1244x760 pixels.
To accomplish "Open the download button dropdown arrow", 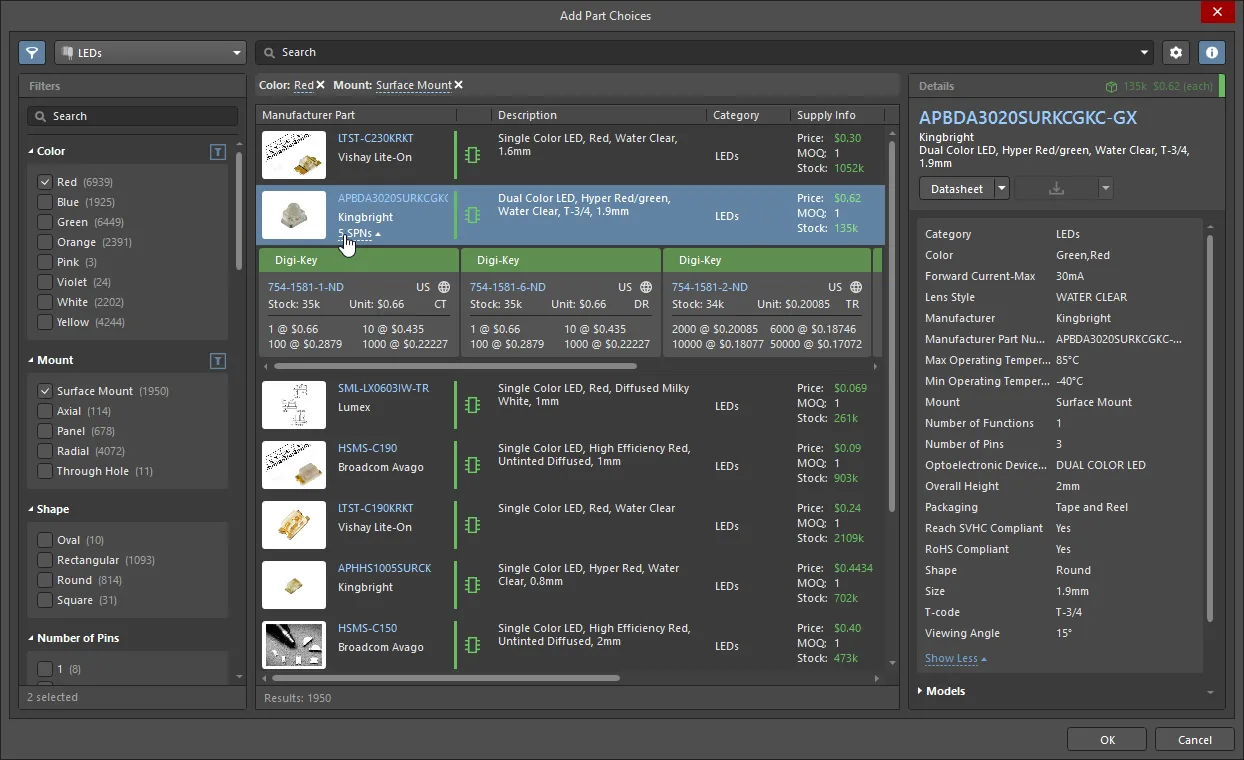I will 1105,188.
